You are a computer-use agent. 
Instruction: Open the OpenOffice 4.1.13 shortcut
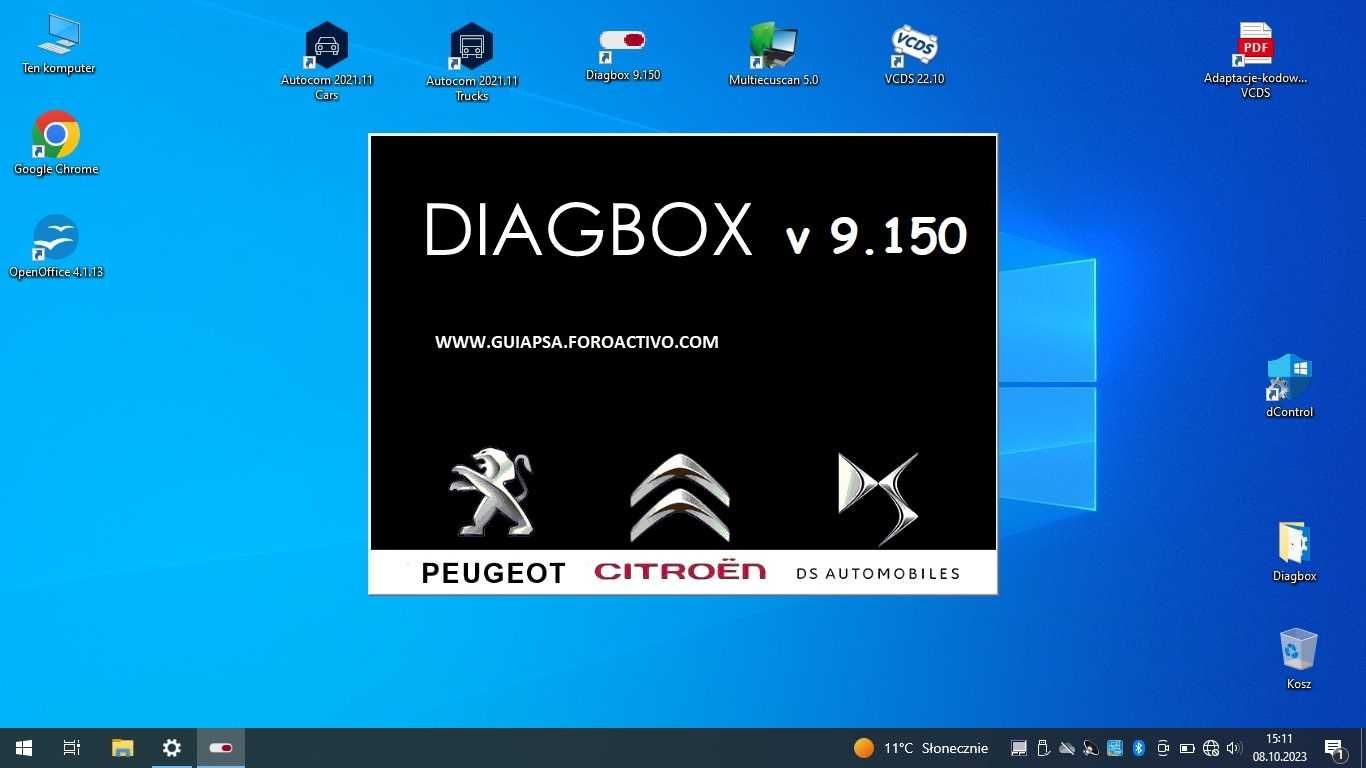click(x=56, y=247)
